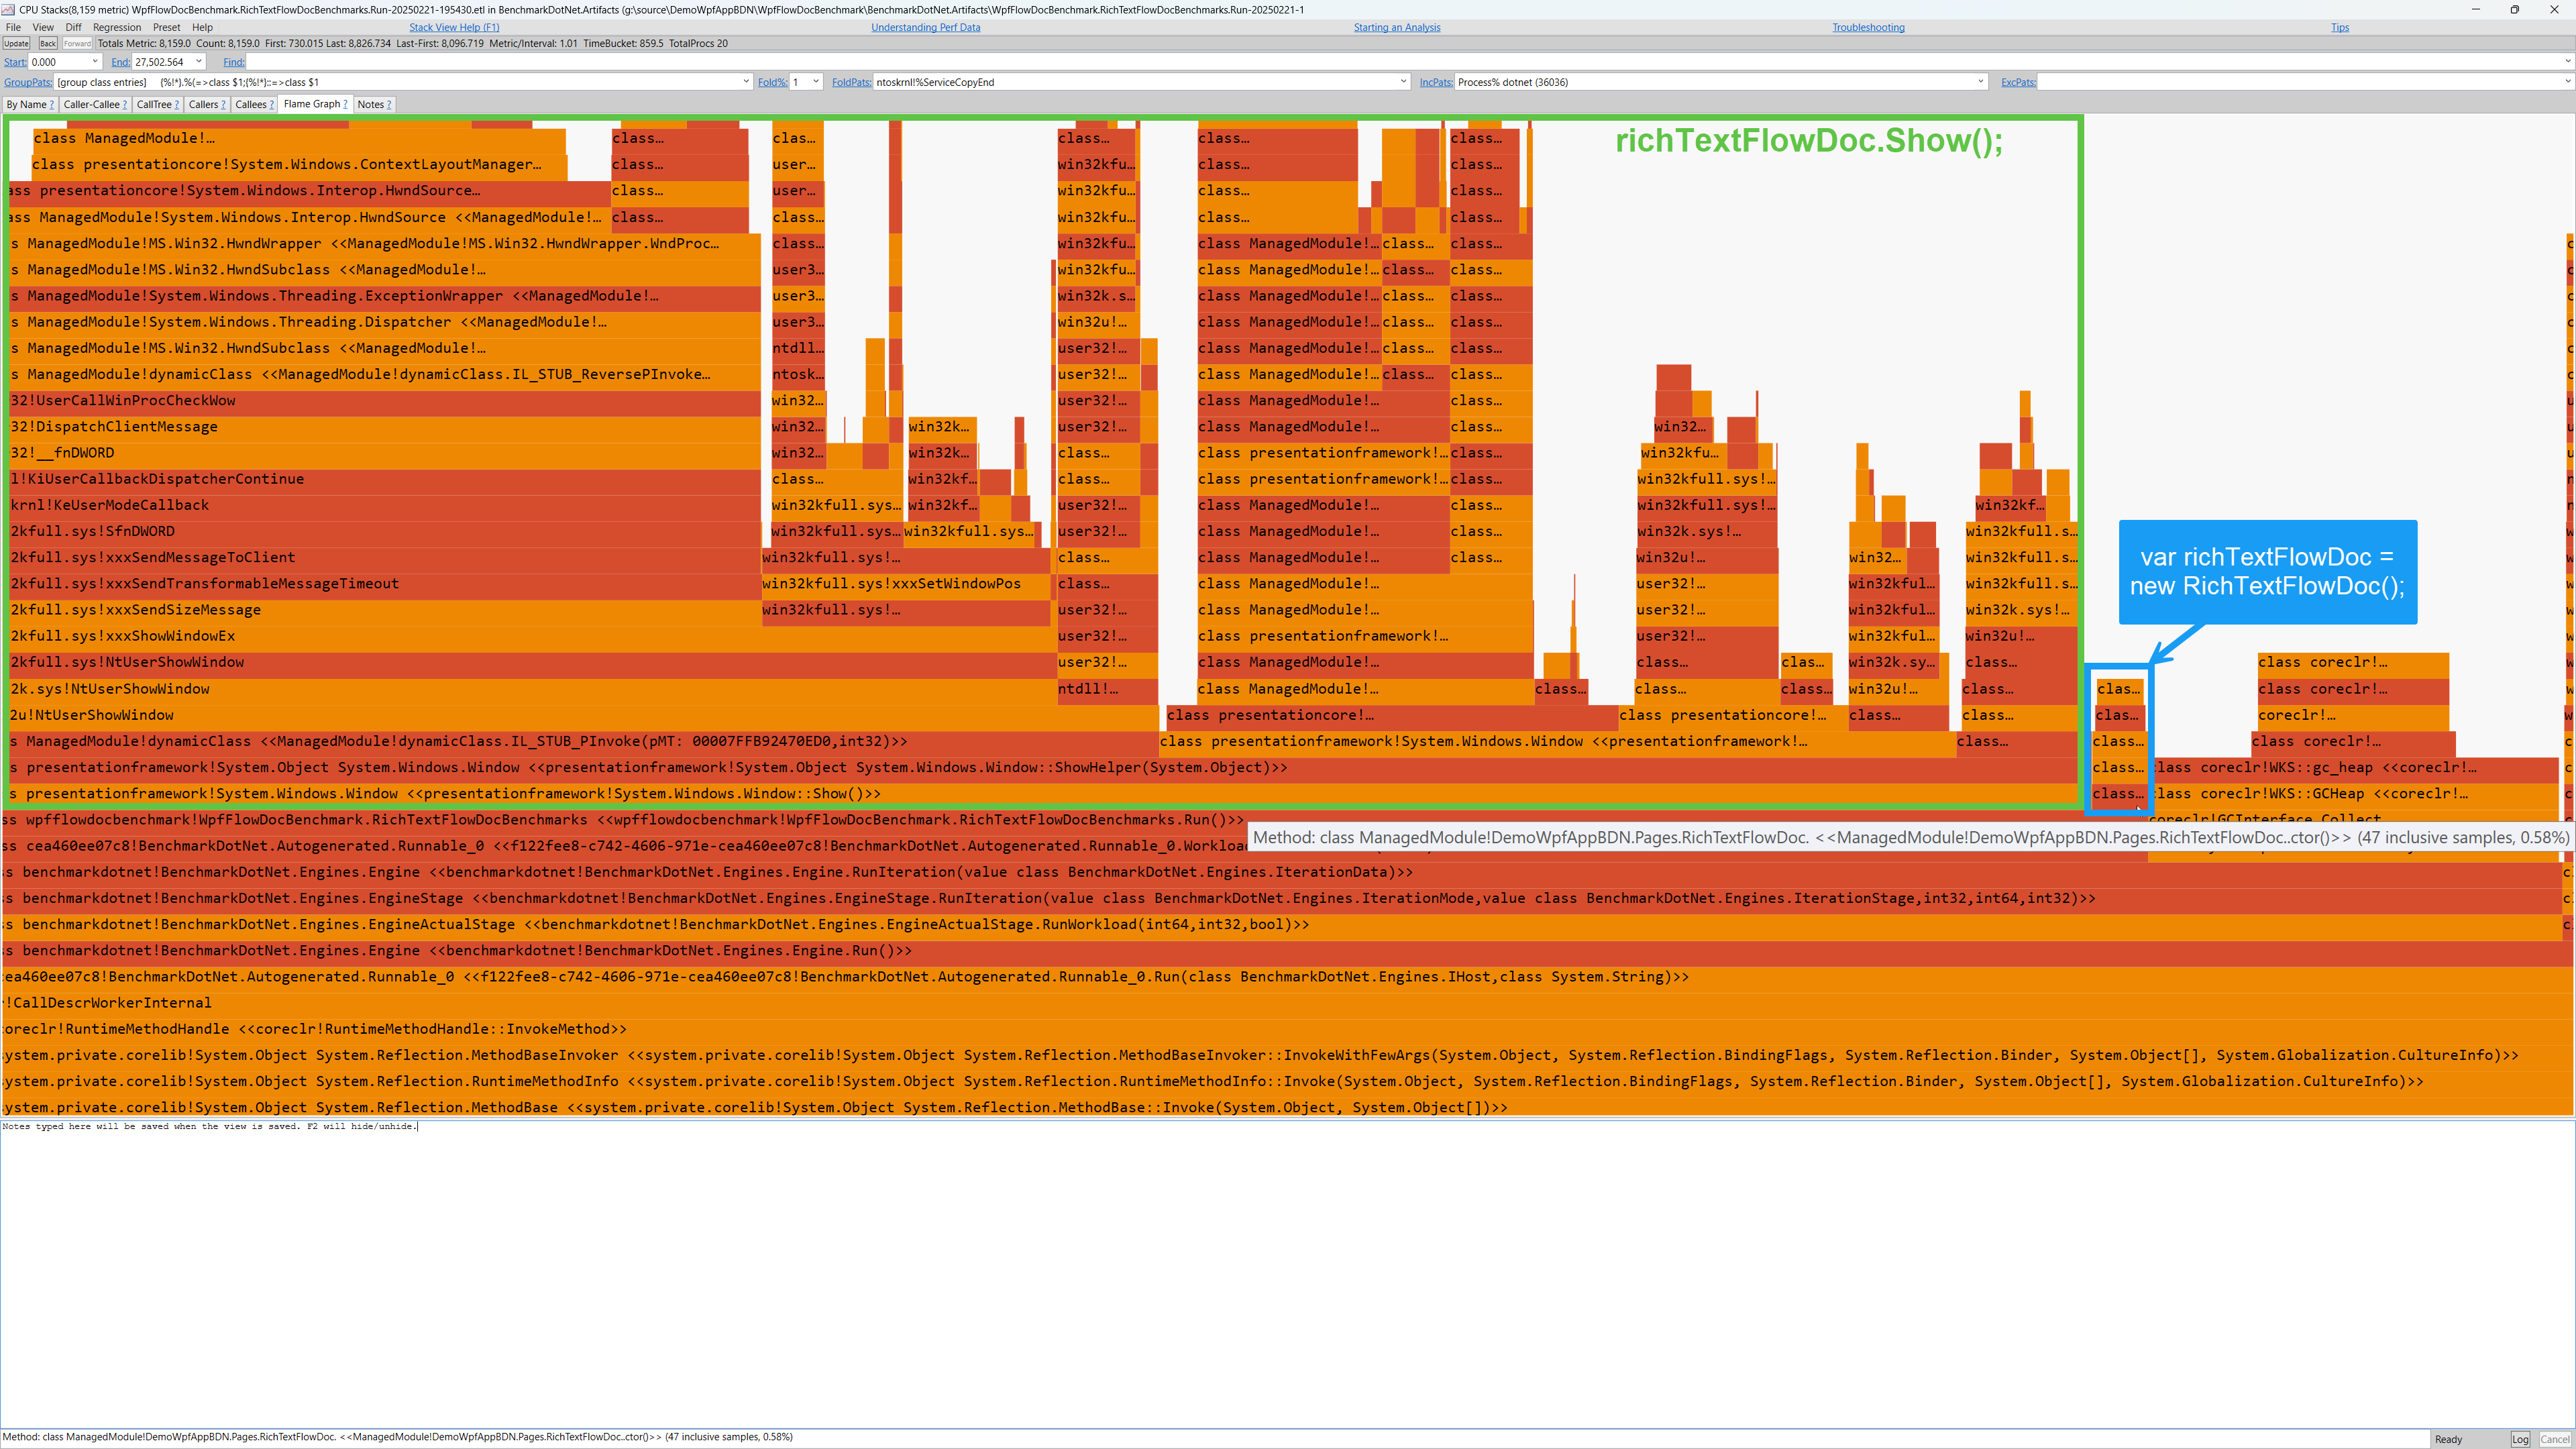2576x1449 pixels.
Task: Open the End time dropdown
Action: pos(198,62)
